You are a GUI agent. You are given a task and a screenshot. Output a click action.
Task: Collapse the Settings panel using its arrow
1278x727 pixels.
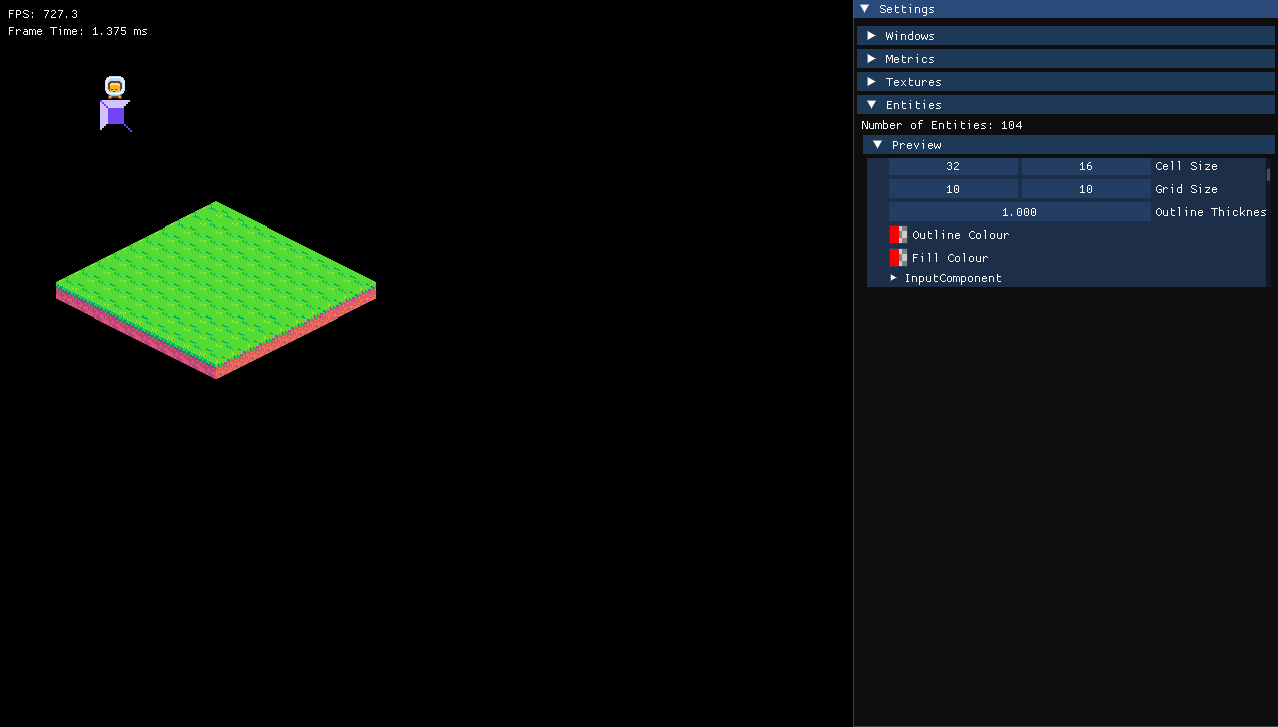[x=865, y=9]
